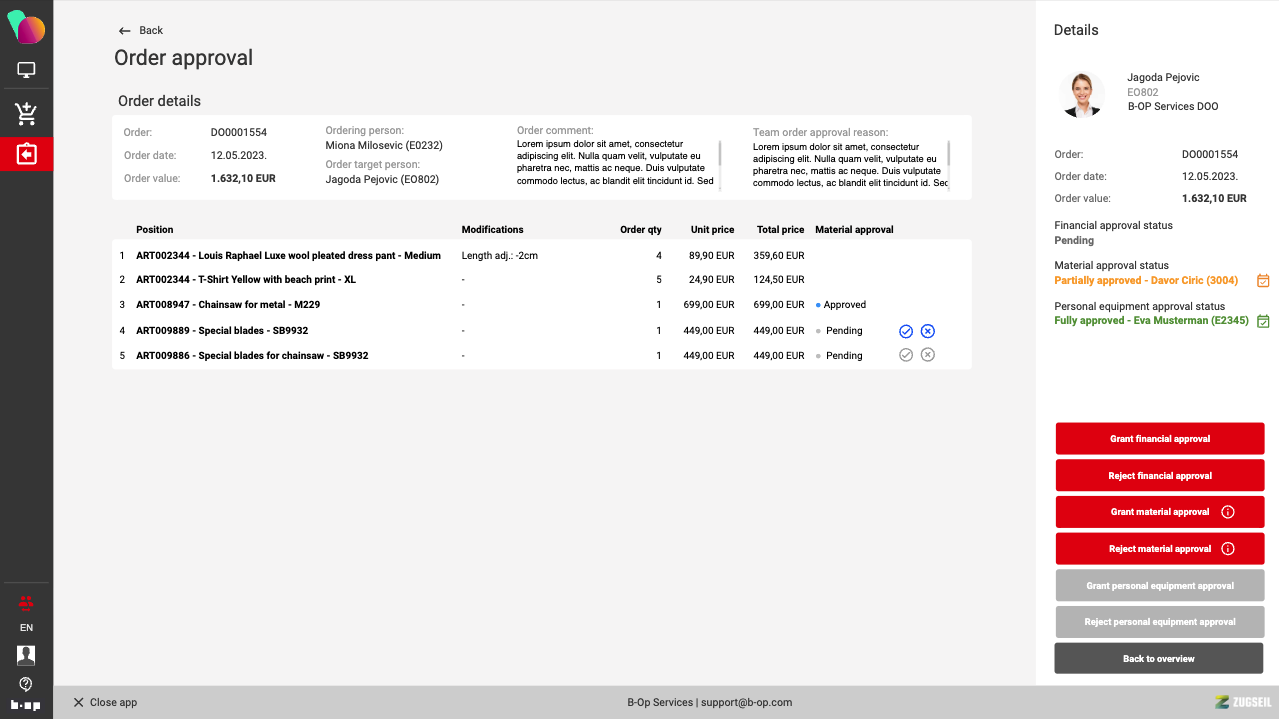Click info icon on Grant material approval
Screen dimensions: 1279x719
pyautogui.click(x=1228, y=512)
